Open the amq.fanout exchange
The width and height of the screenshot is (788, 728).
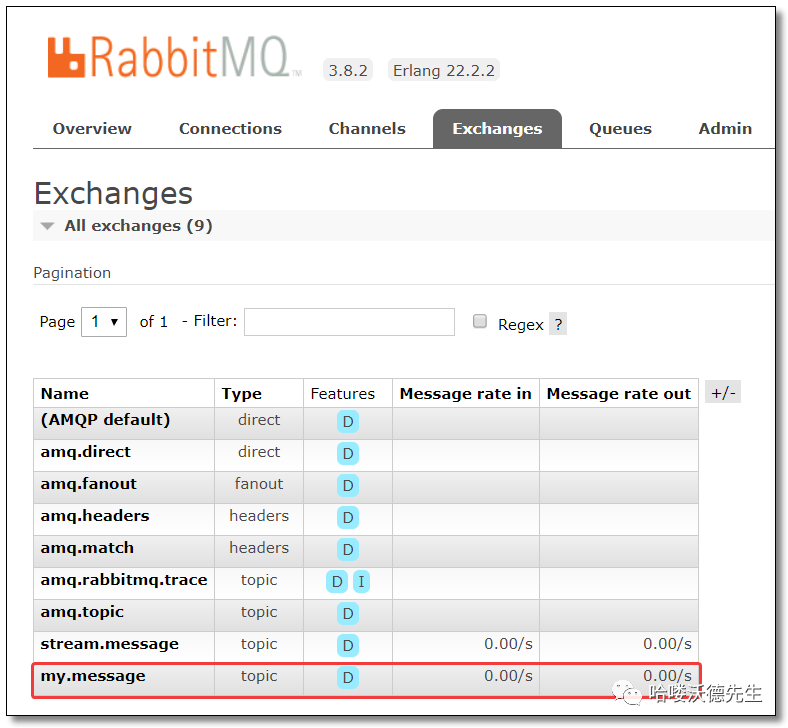(x=88, y=484)
